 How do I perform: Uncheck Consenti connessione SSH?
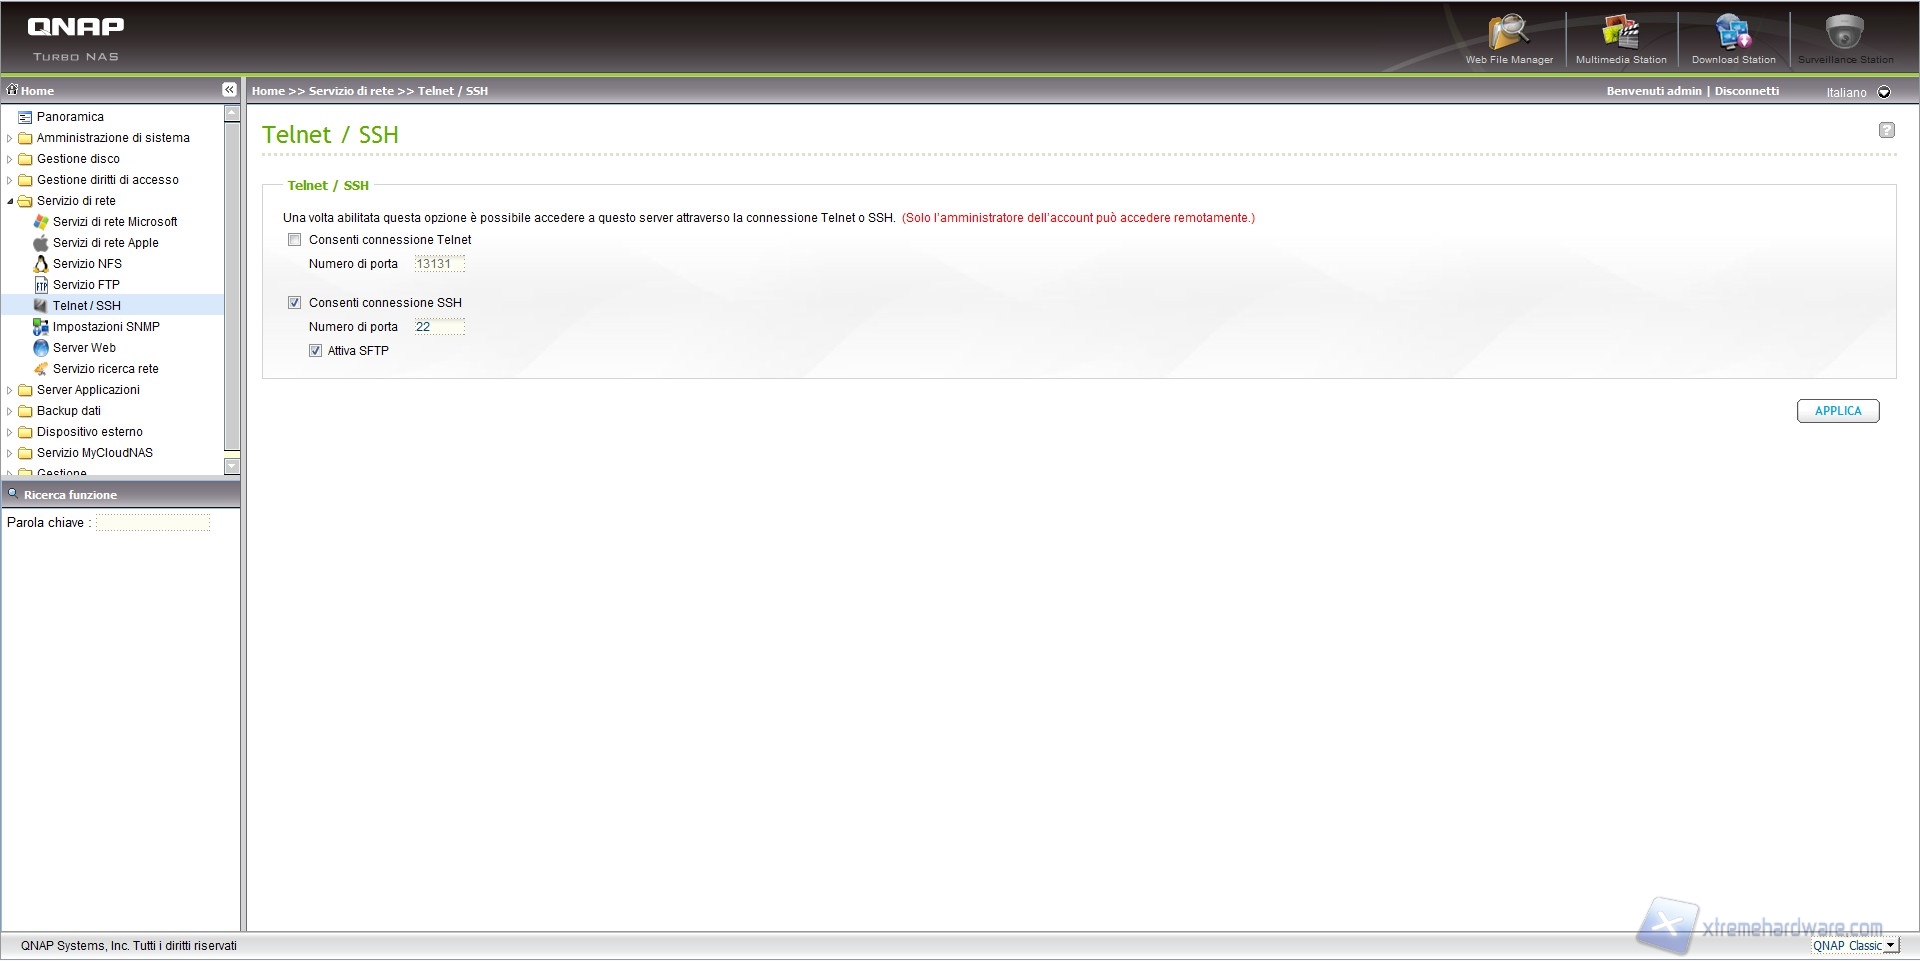point(295,303)
